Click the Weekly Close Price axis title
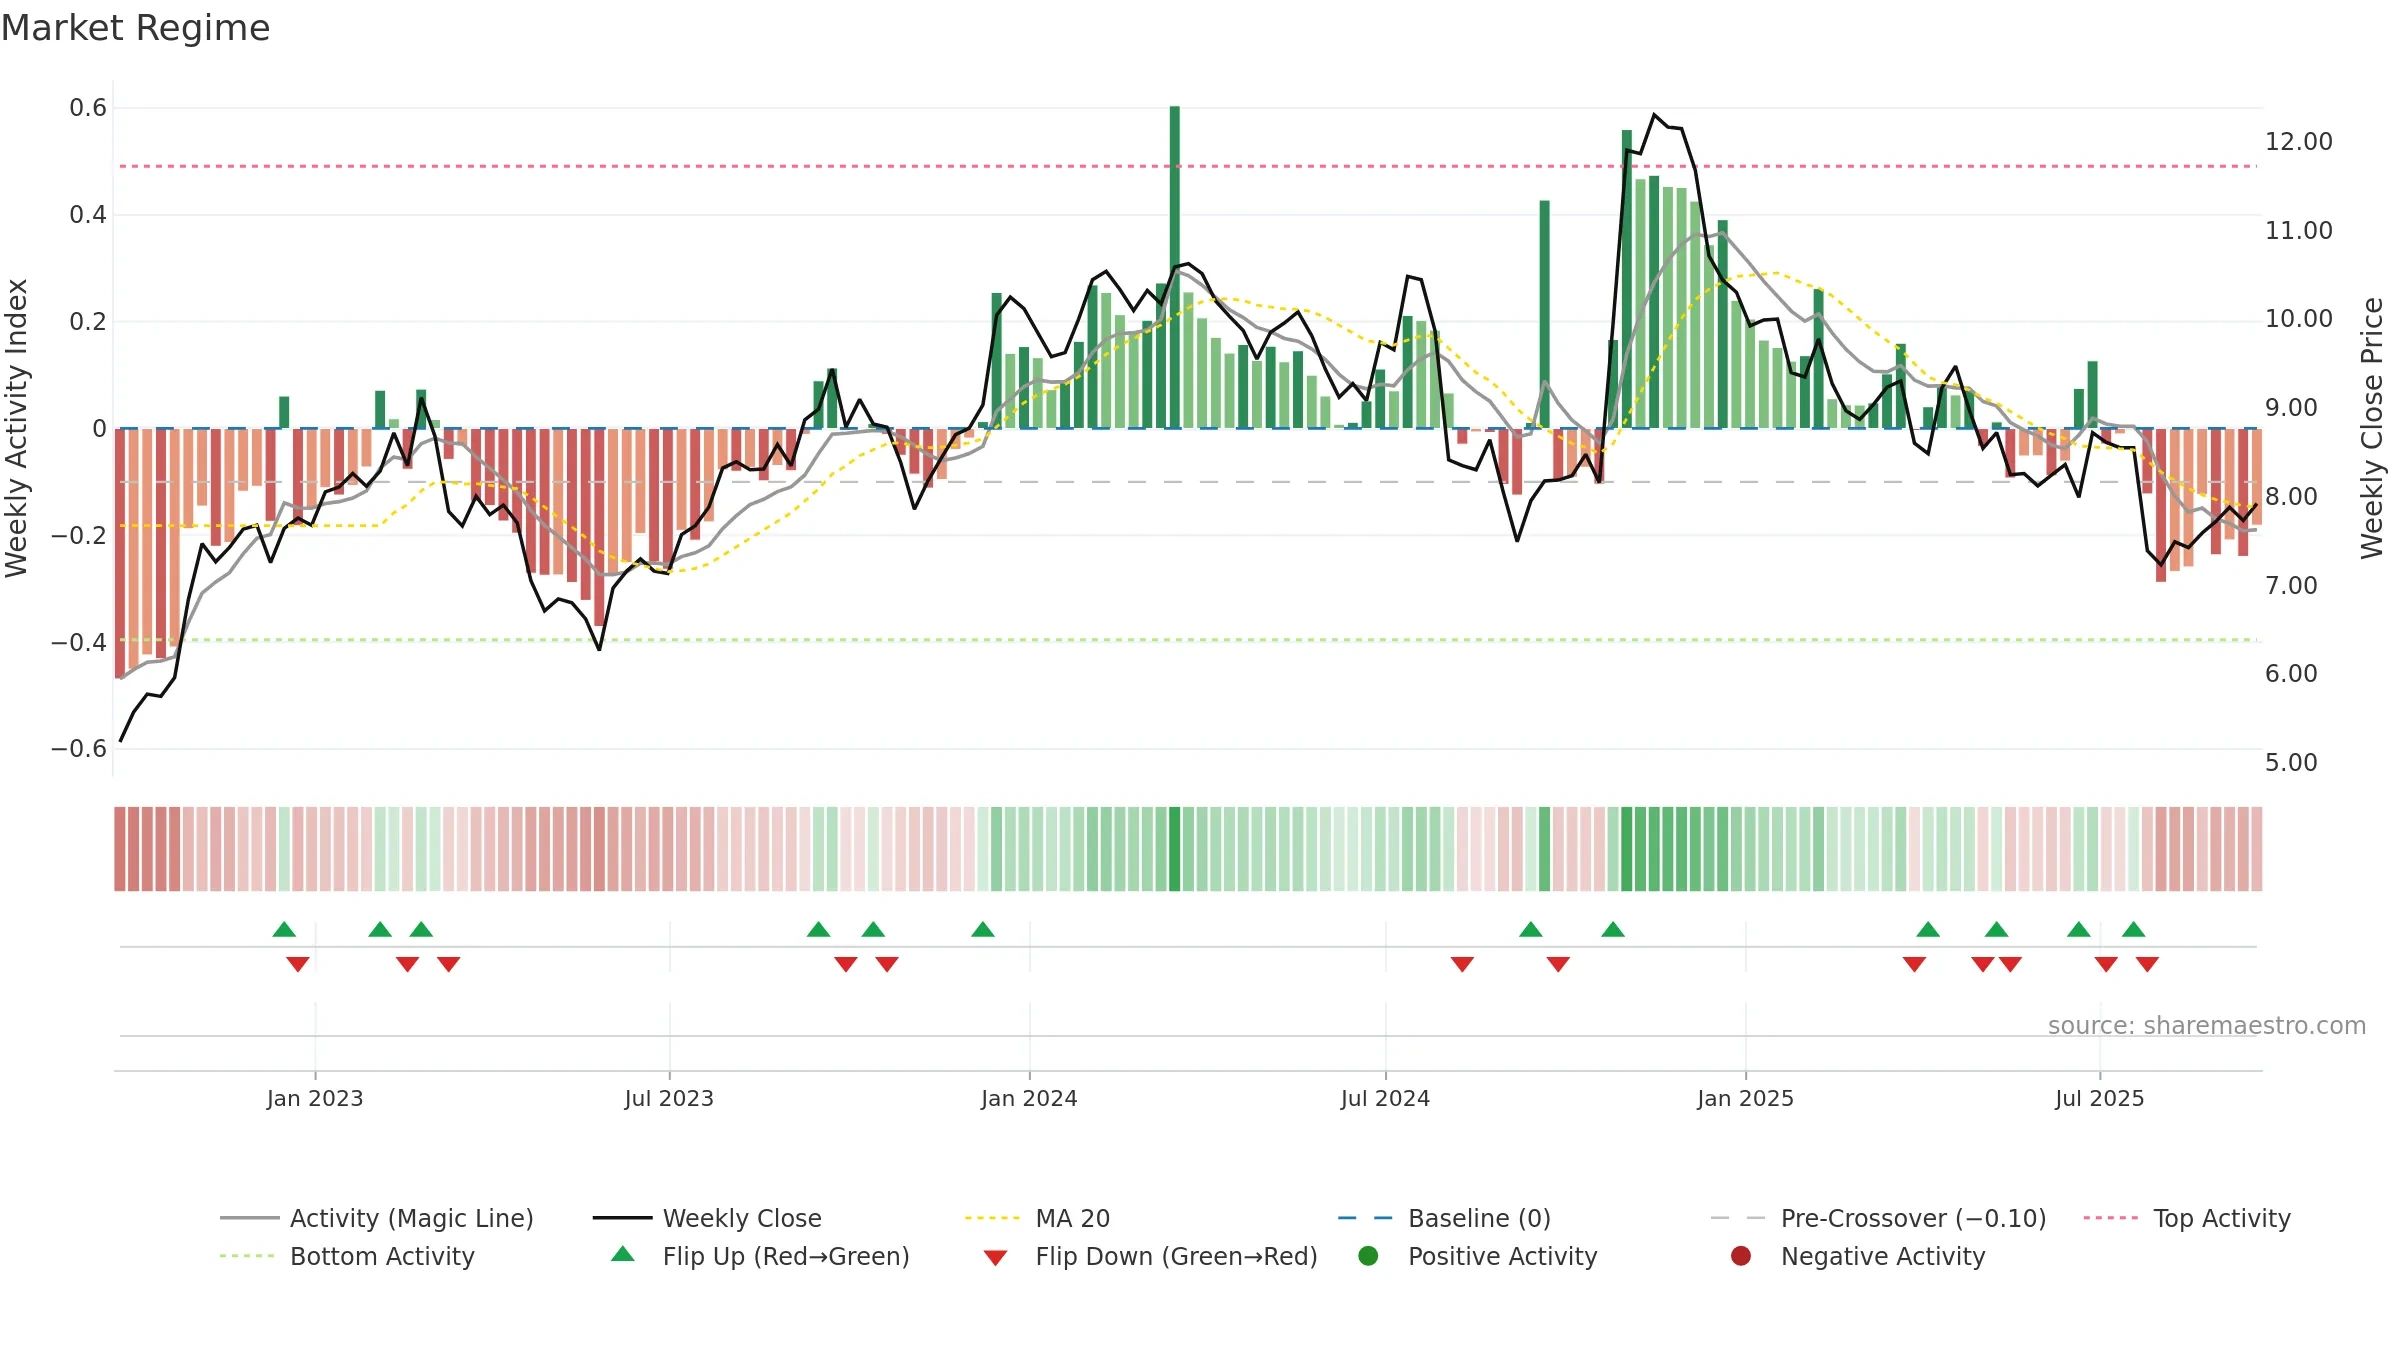This screenshot has height=1350, width=2400. pyautogui.click(x=2372, y=428)
